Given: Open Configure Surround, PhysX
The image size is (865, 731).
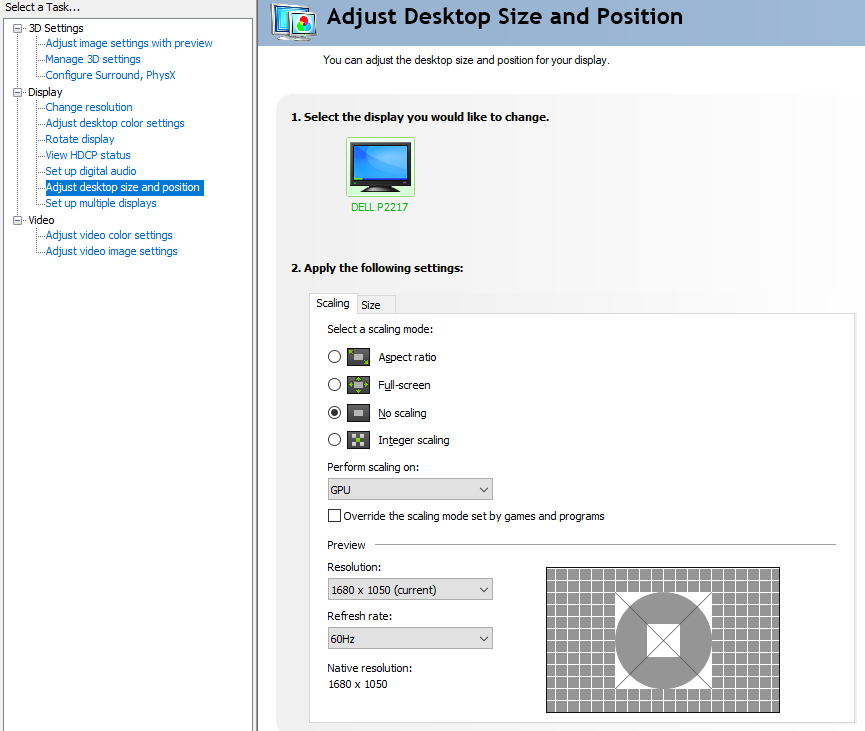Looking at the screenshot, I should coord(110,75).
